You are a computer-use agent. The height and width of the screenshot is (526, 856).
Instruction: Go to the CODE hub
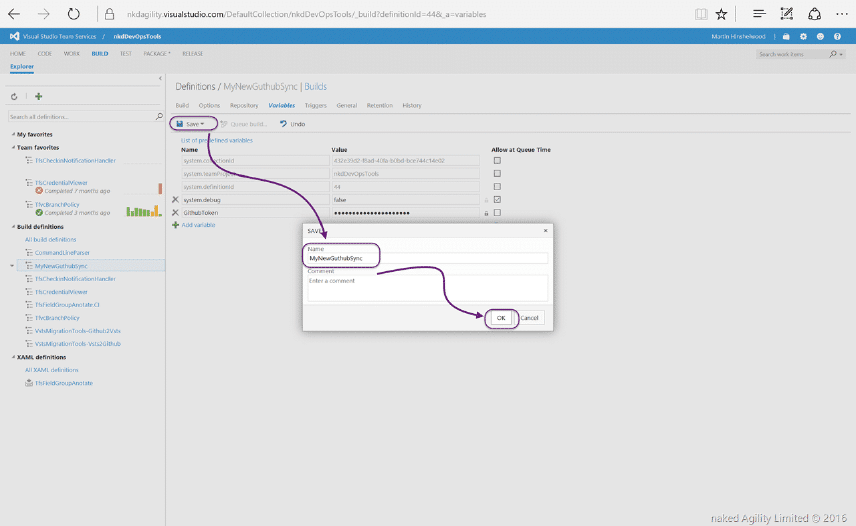[45, 53]
